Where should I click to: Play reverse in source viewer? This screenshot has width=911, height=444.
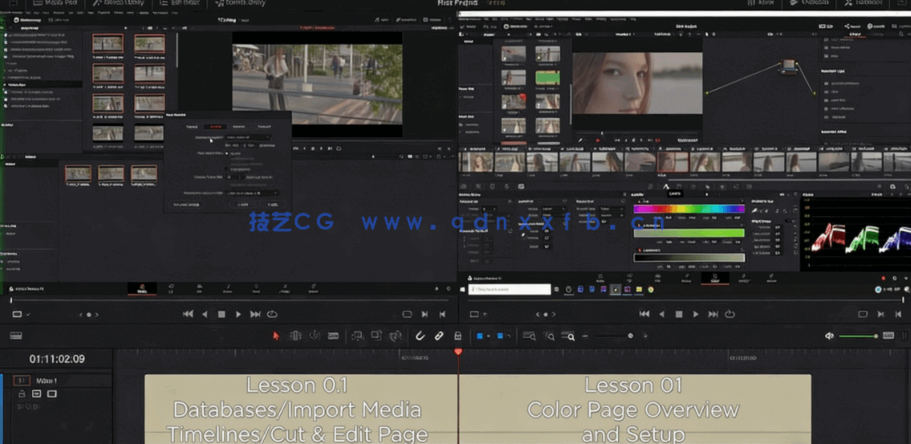tap(205, 314)
